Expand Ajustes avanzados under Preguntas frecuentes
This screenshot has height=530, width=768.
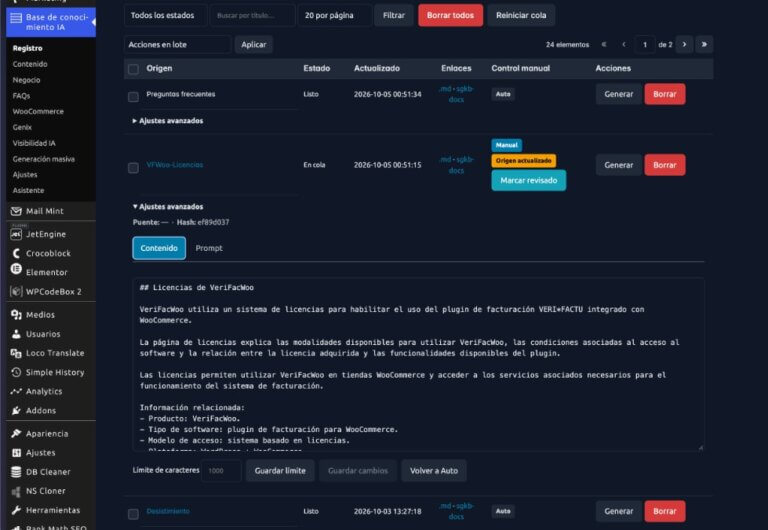point(168,120)
